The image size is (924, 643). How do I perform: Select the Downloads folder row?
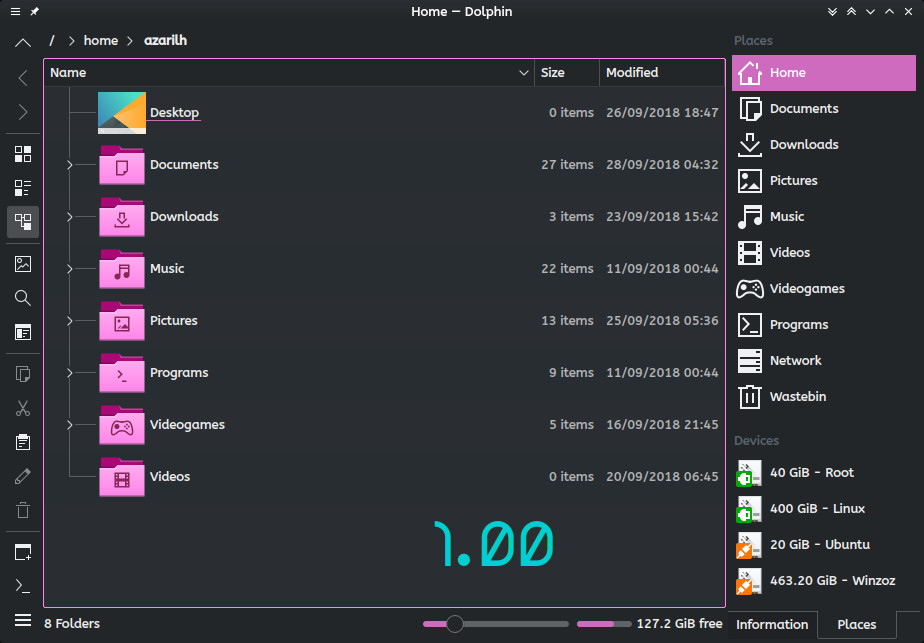tap(384, 217)
